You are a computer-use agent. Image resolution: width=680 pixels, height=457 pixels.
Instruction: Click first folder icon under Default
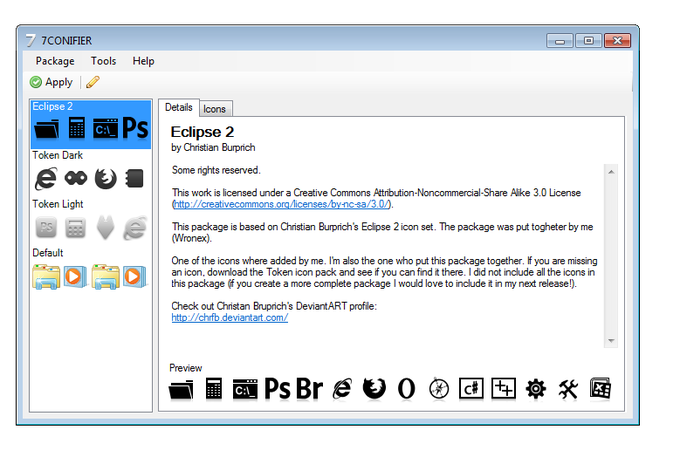[46, 277]
